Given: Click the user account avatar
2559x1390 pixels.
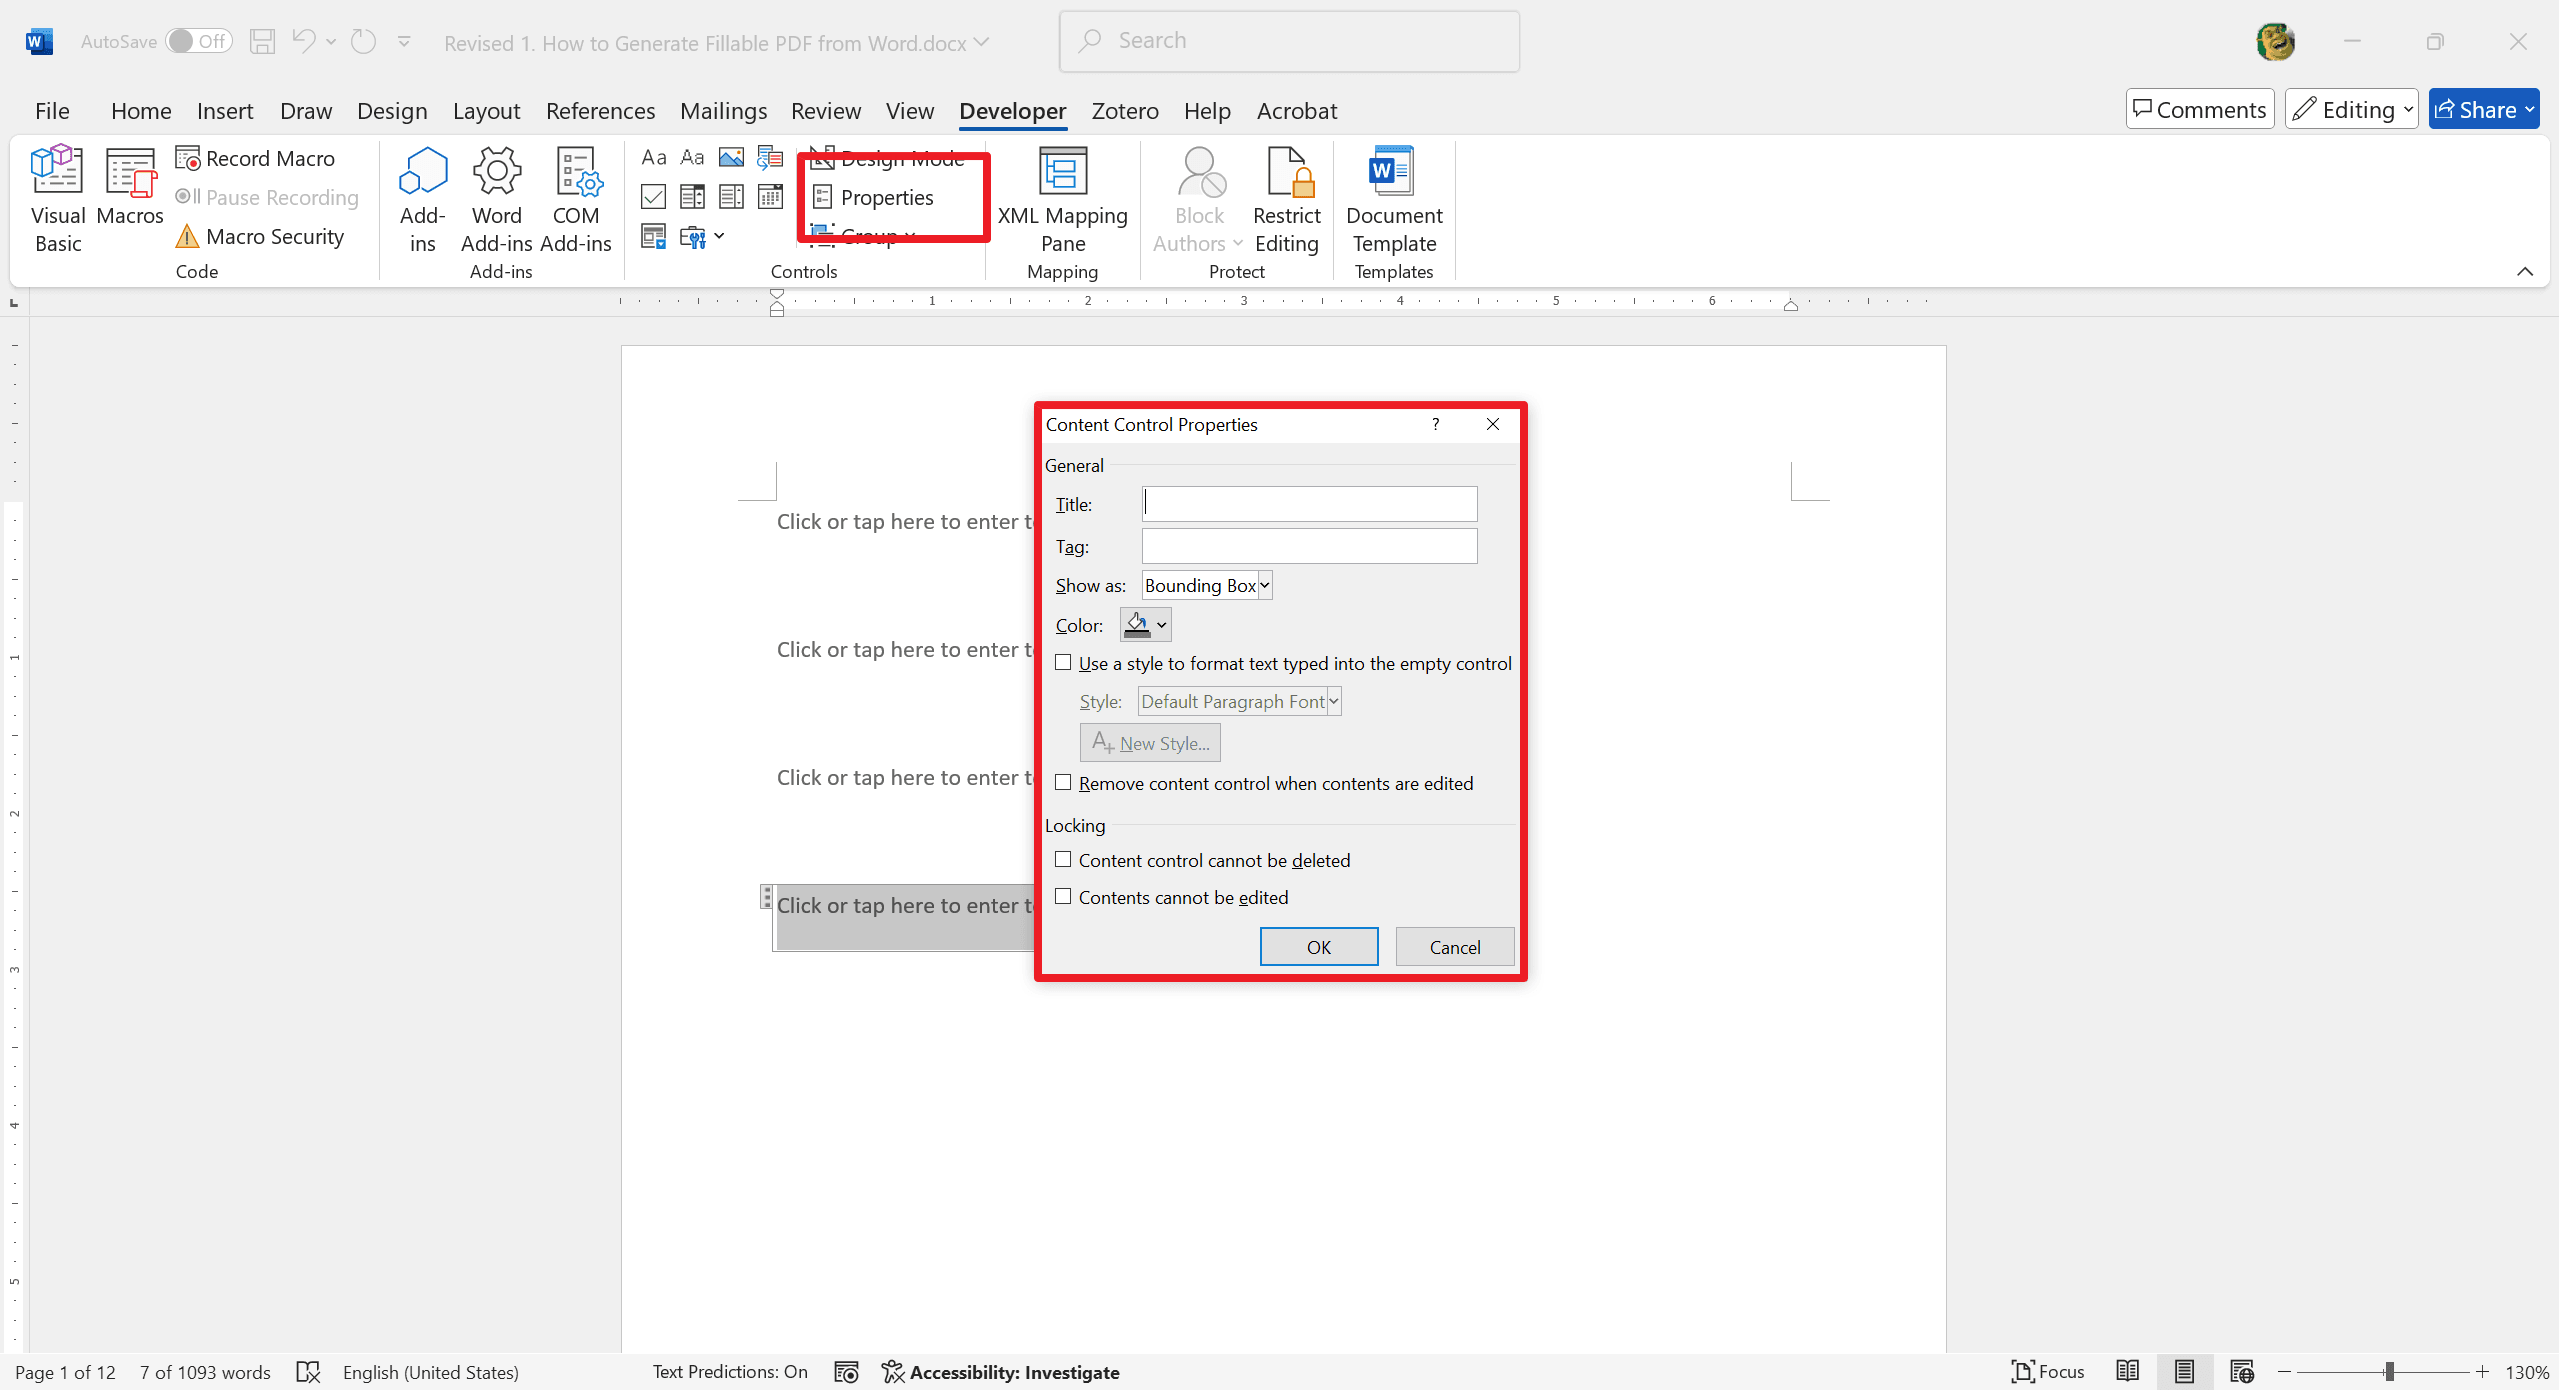Looking at the screenshot, I should (x=2275, y=41).
